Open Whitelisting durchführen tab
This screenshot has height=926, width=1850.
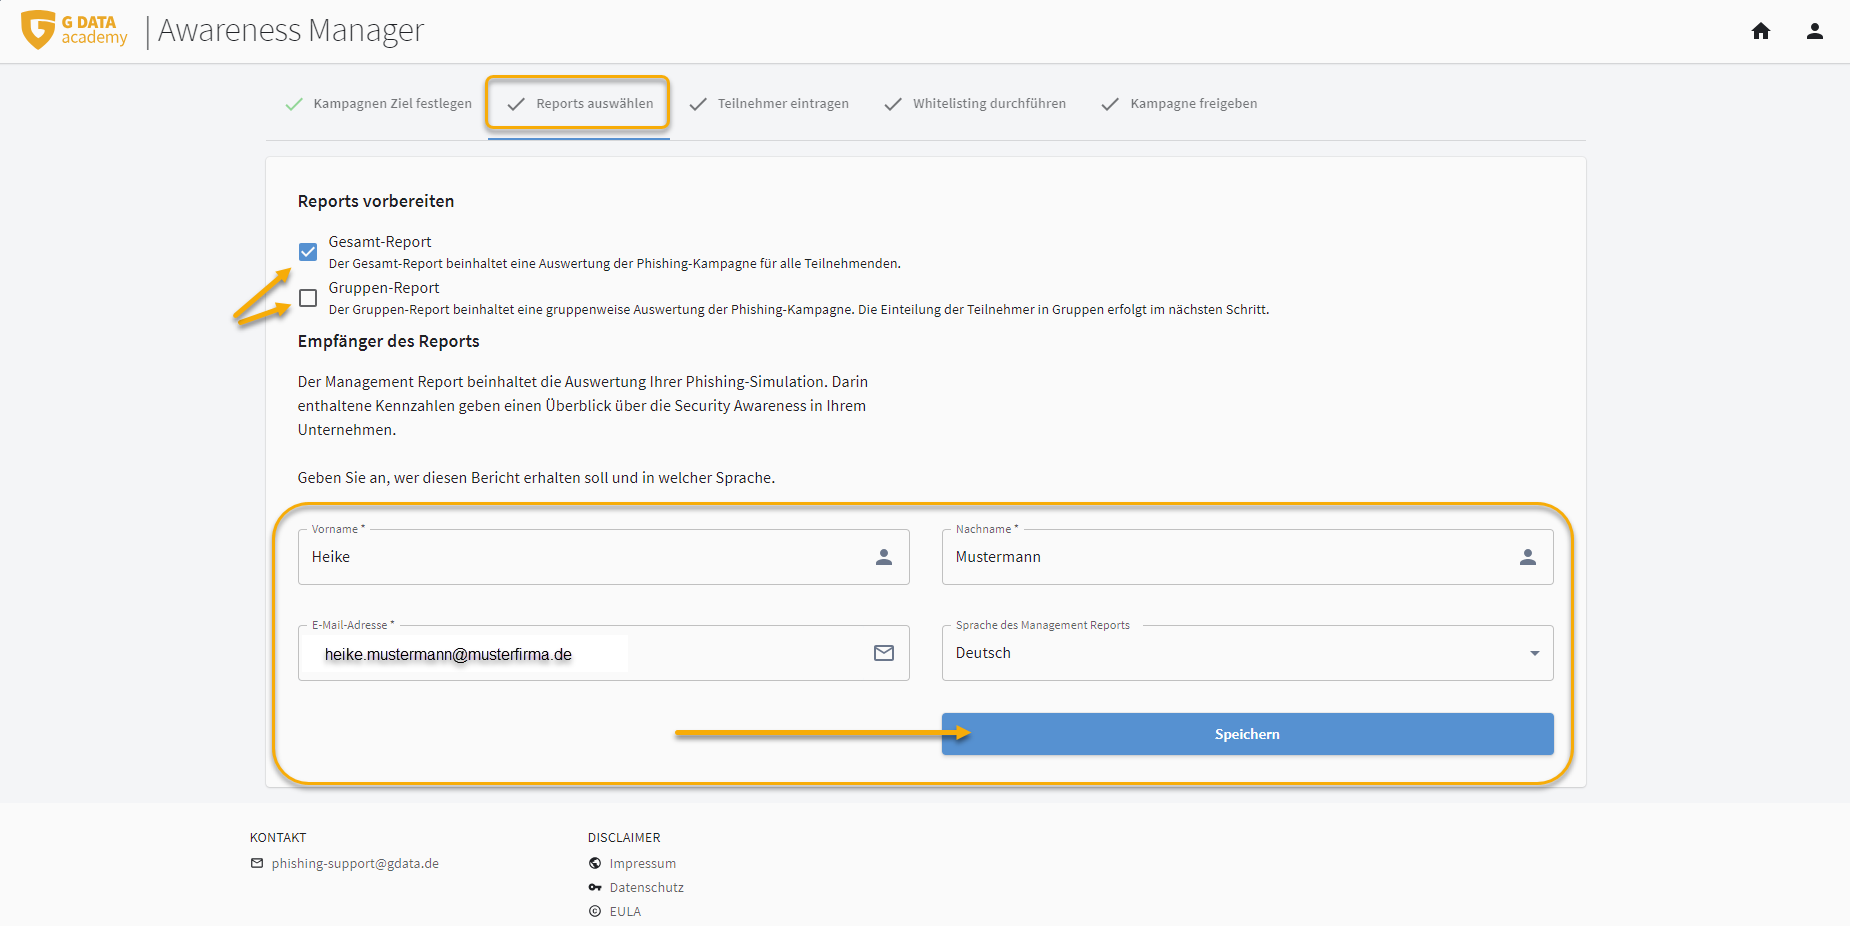(975, 104)
